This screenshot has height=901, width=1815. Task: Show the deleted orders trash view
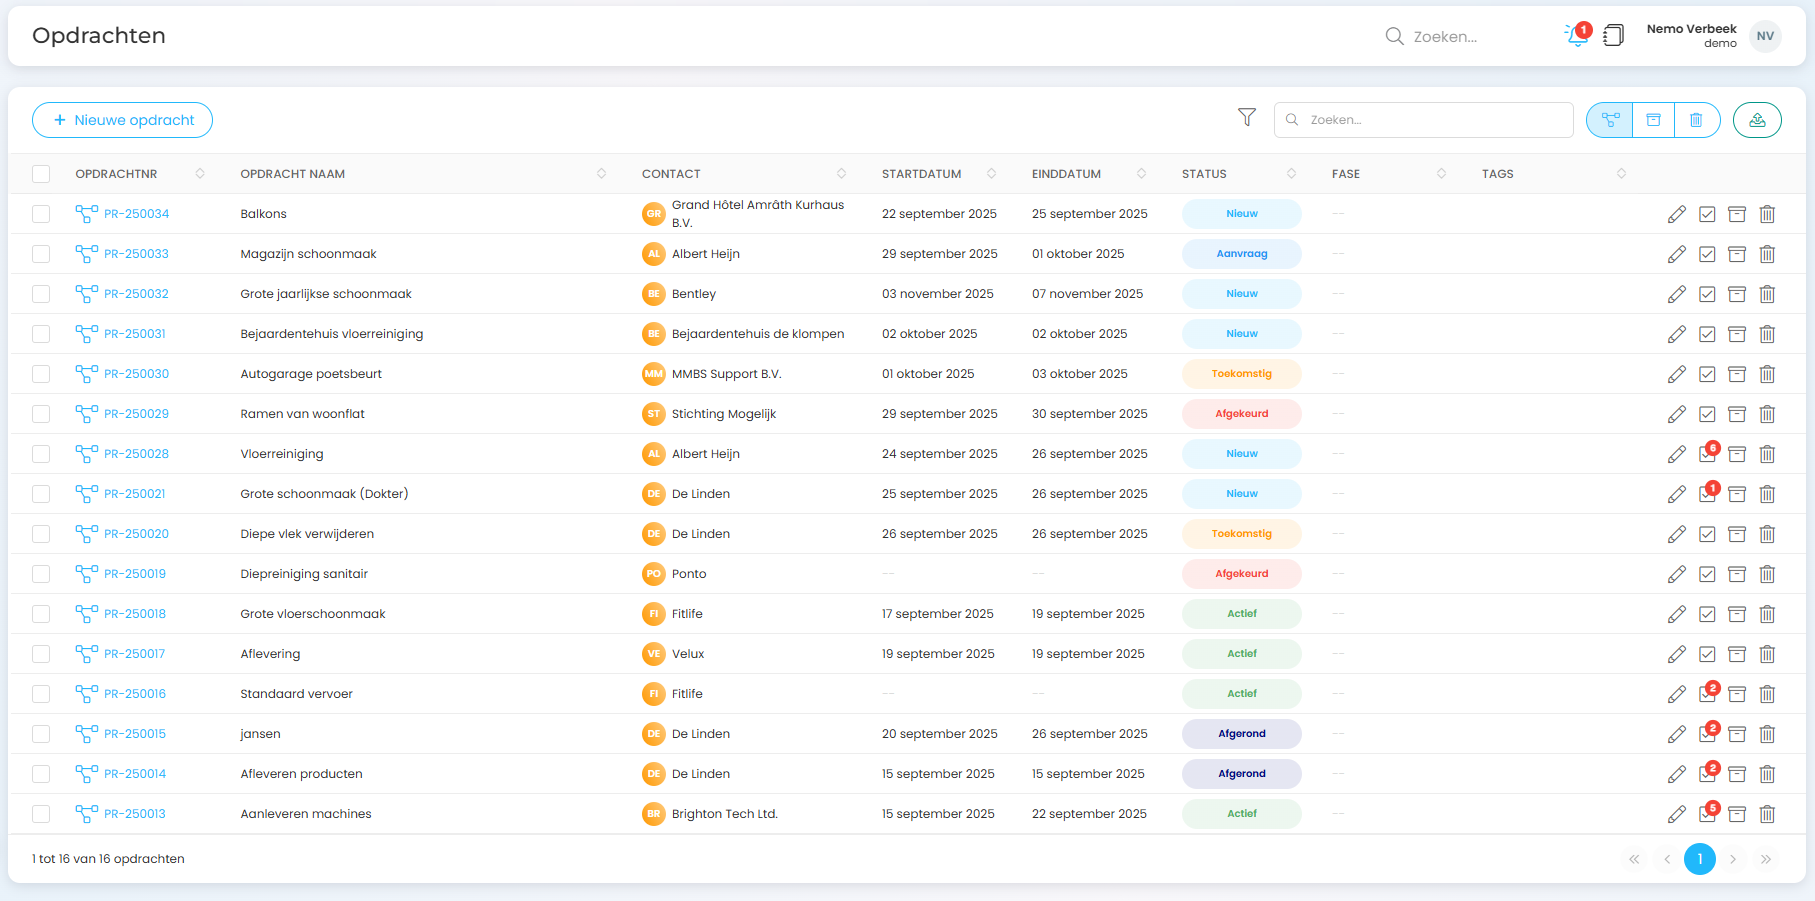click(1696, 120)
